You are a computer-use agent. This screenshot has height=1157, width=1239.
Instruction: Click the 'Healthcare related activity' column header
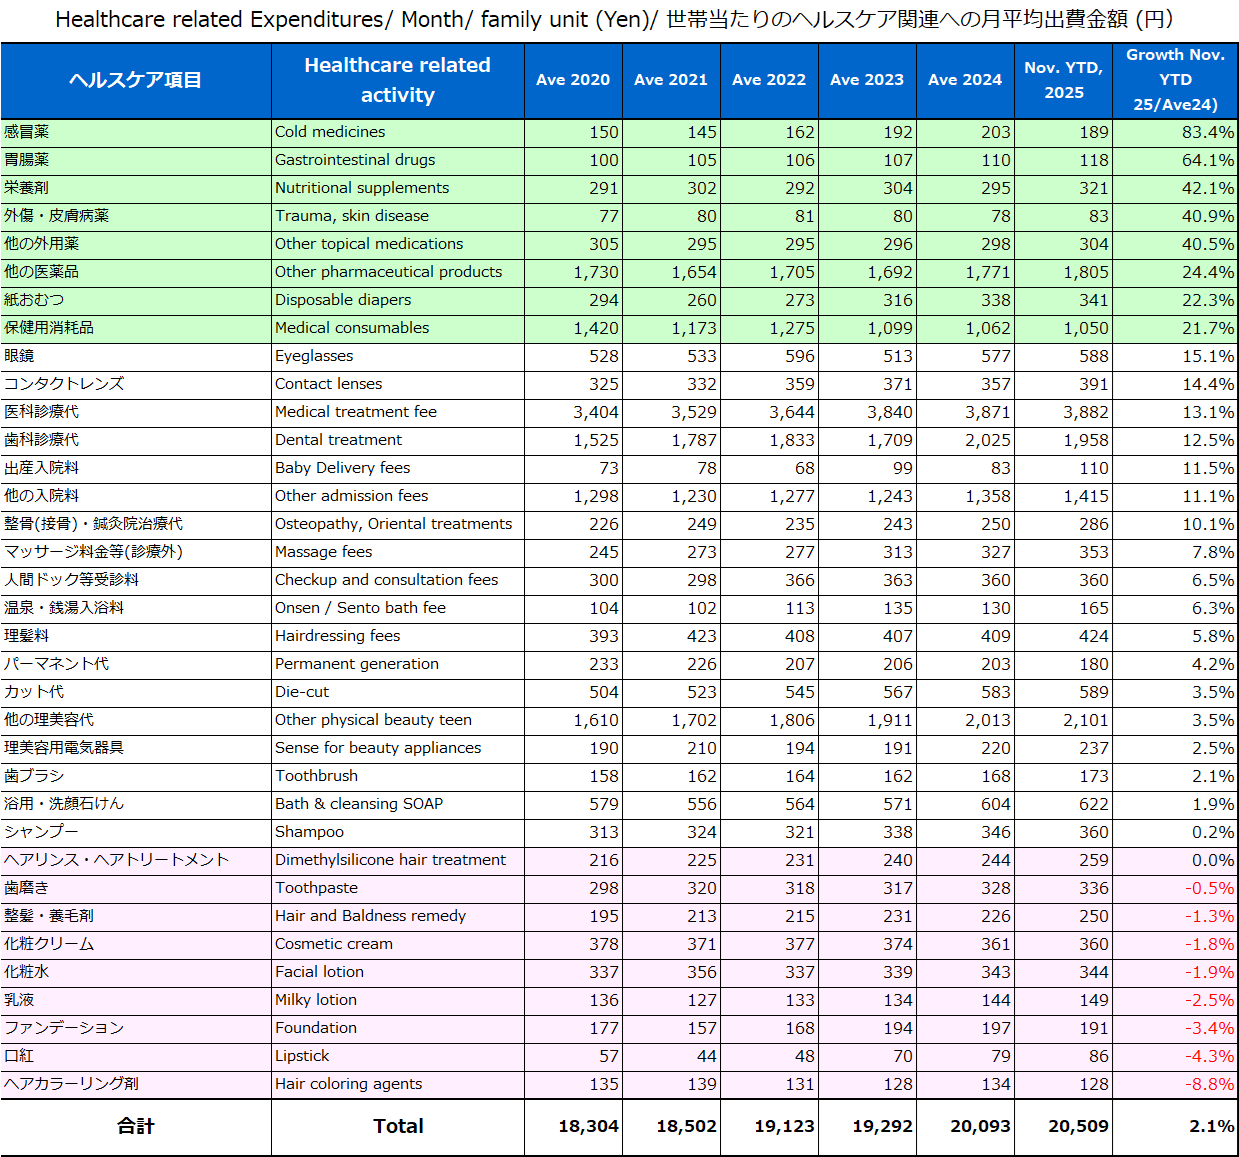397,80
